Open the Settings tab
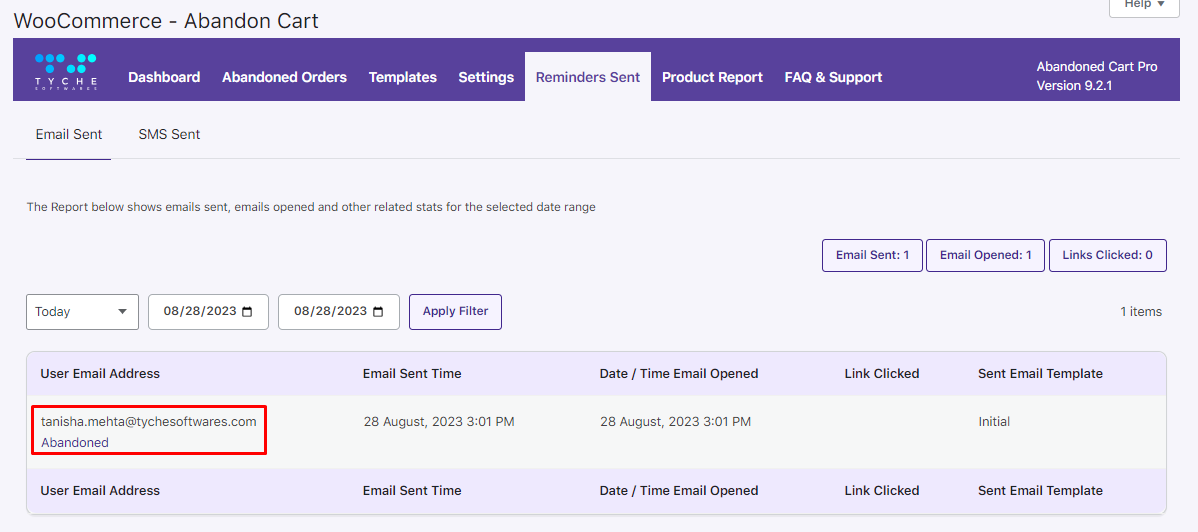The height and width of the screenshot is (532, 1198). 486,77
